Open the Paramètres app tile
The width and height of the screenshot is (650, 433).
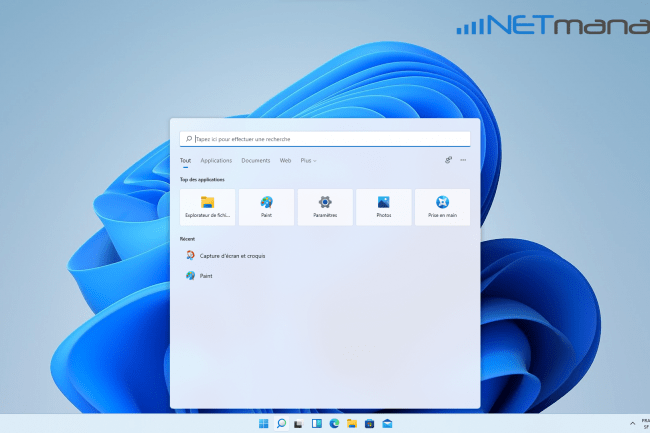[x=325, y=207]
